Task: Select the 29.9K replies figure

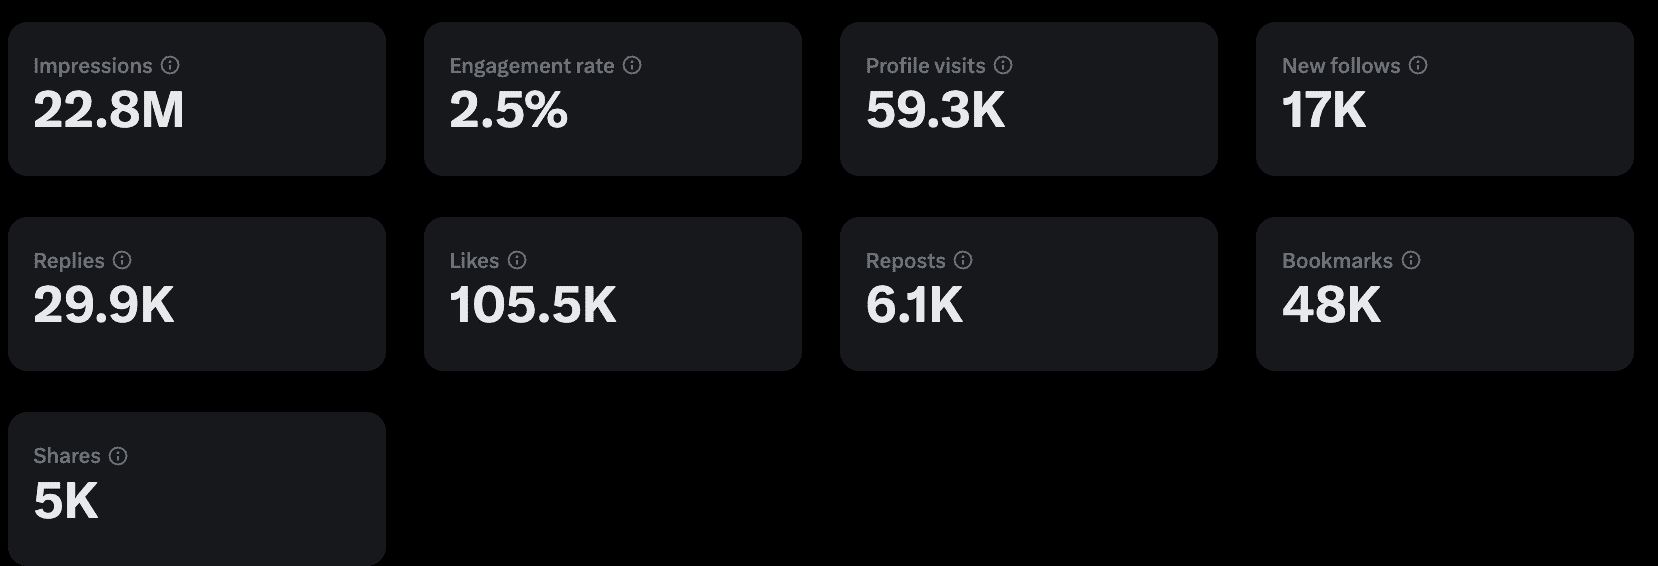Action: pyautogui.click(x=104, y=305)
